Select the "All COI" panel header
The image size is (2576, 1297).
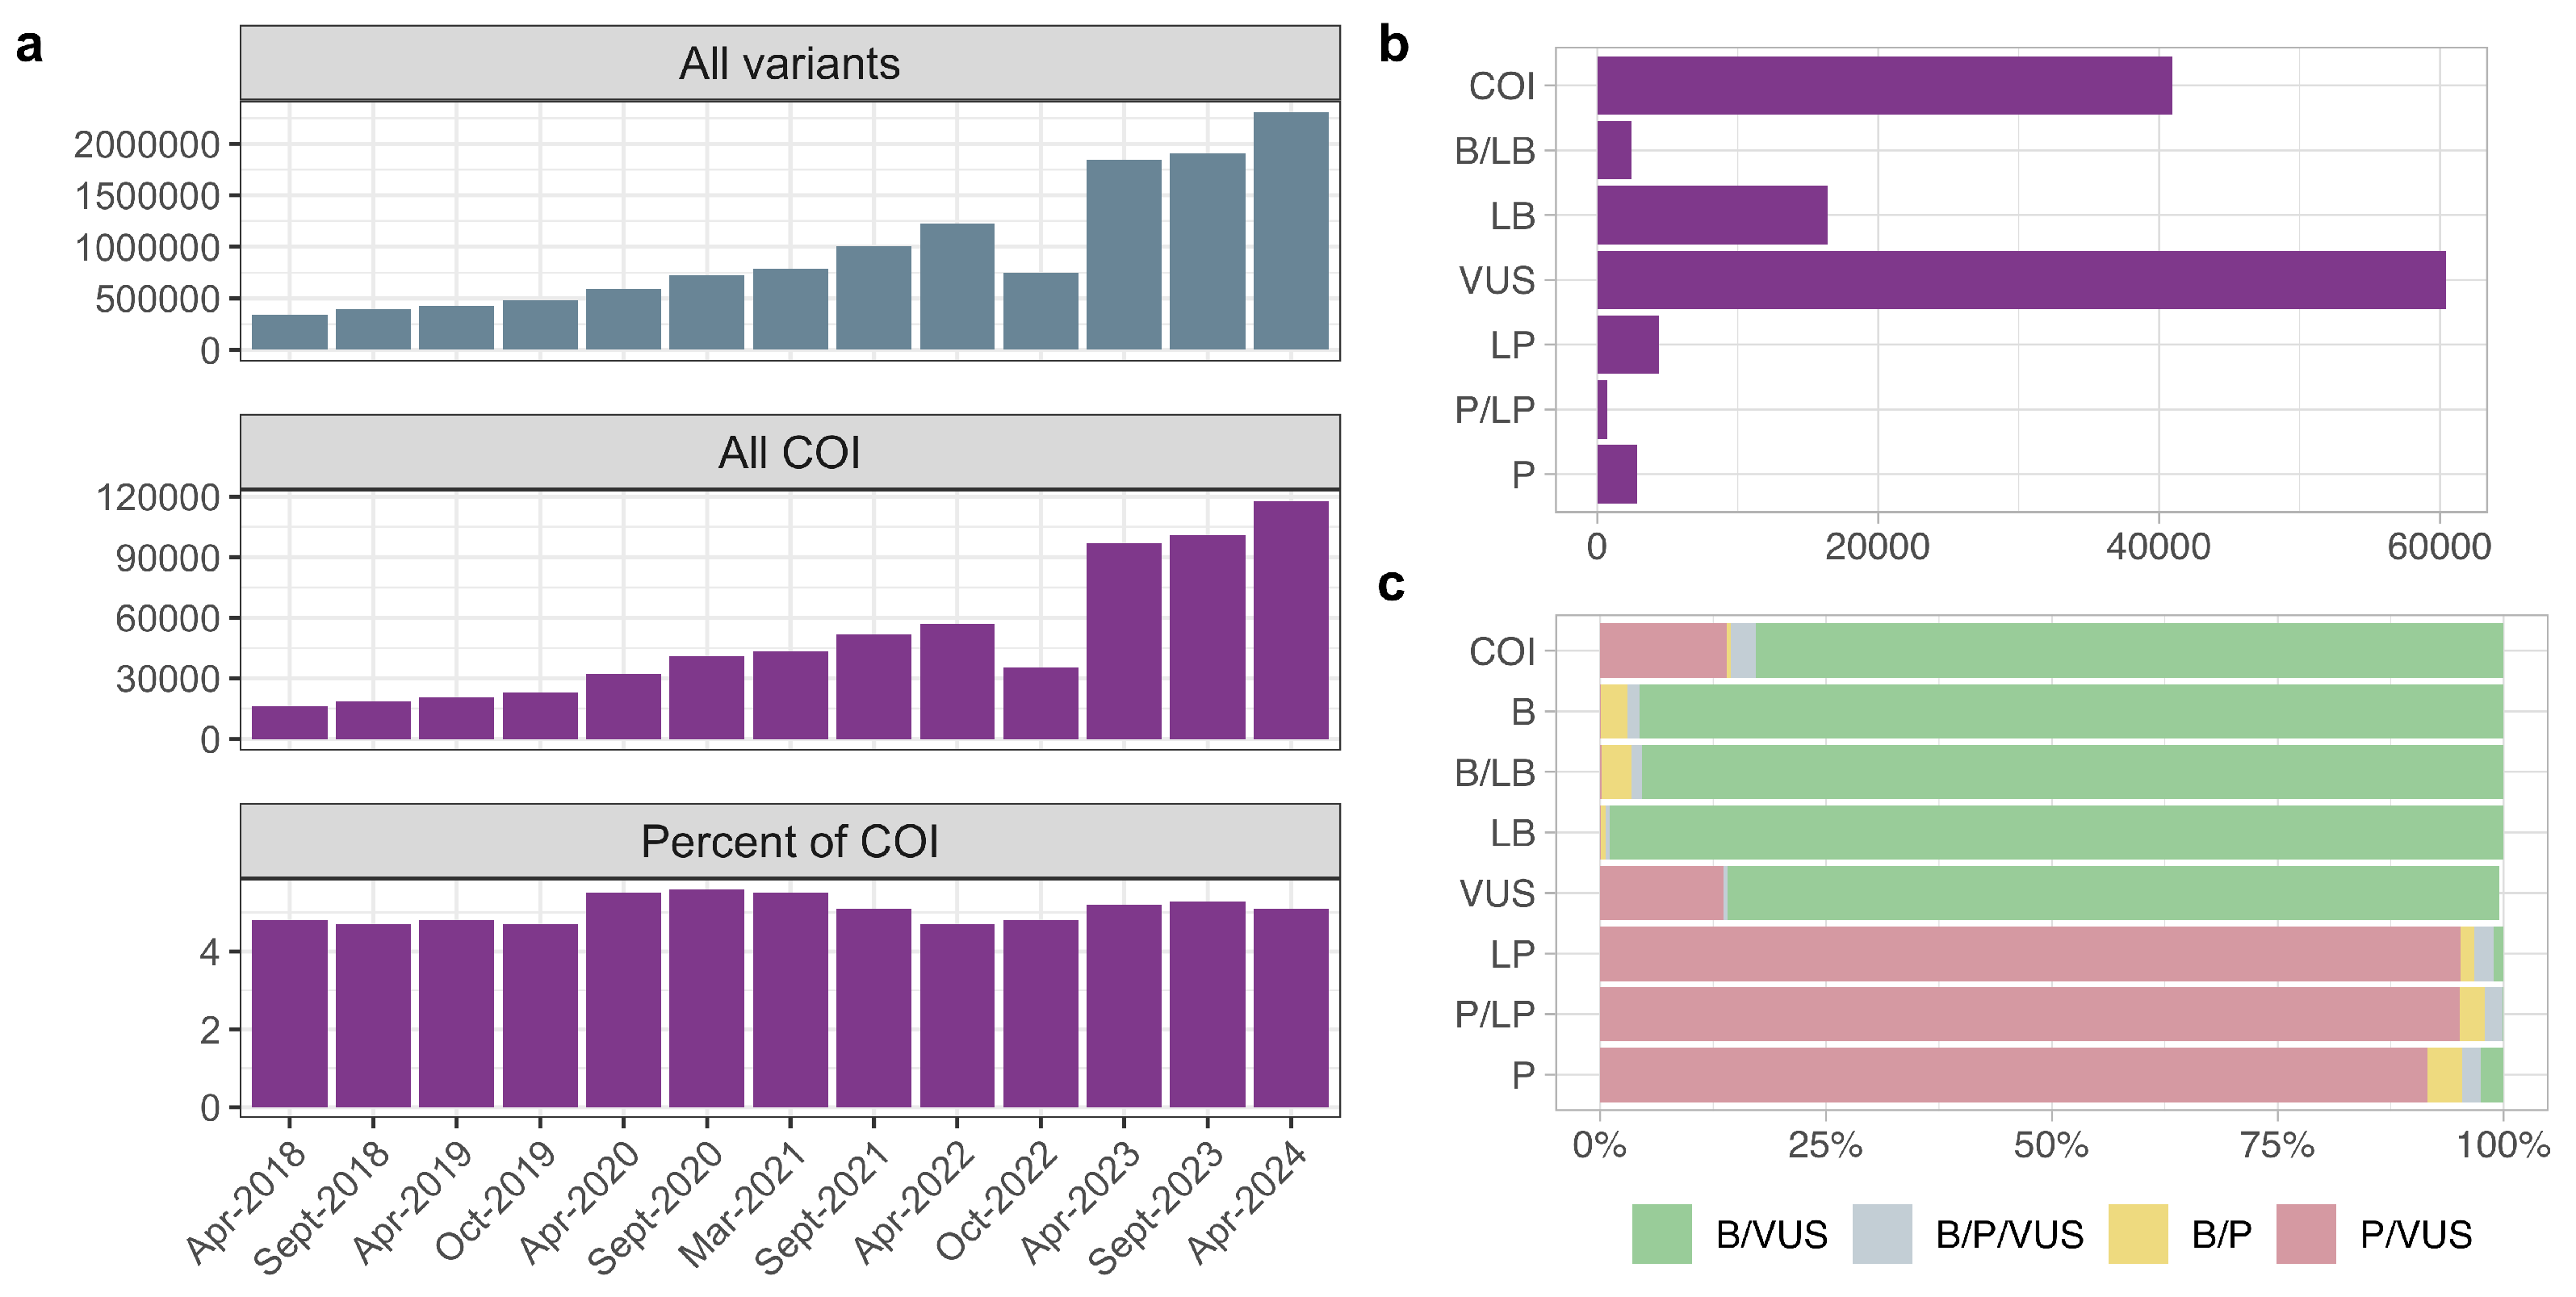pos(789,452)
